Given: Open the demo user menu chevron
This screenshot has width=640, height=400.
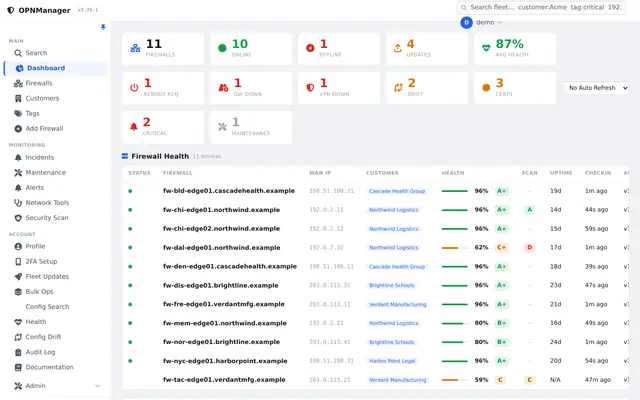Looking at the screenshot, I should (500, 23).
